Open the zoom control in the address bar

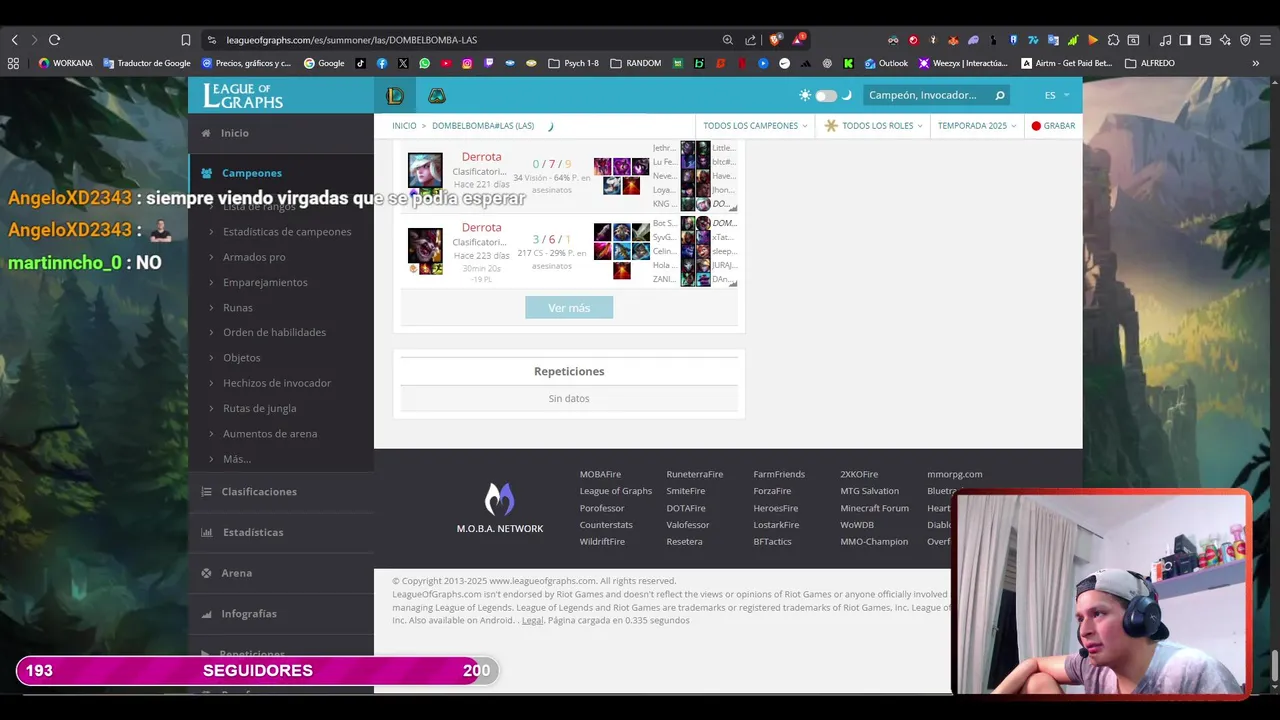point(727,40)
